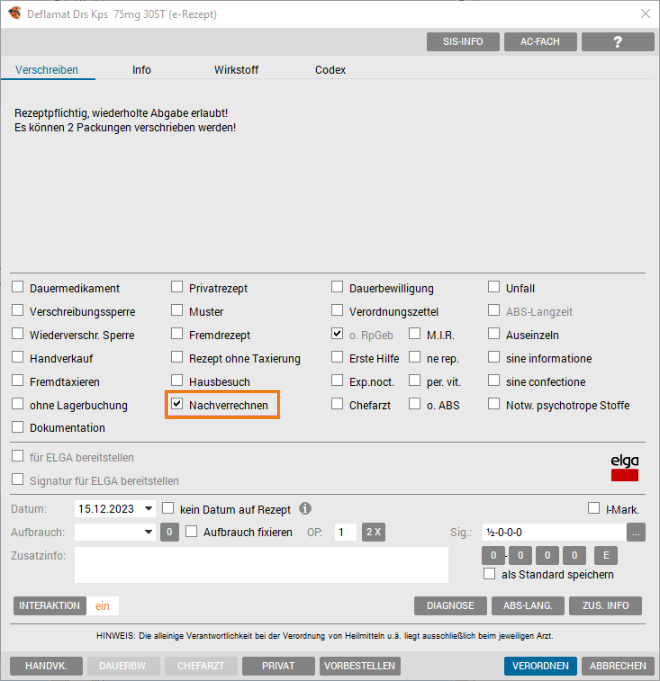Click into the Zusatzinfo text field
This screenshot has height=681, width=660.
pos(261,564)
